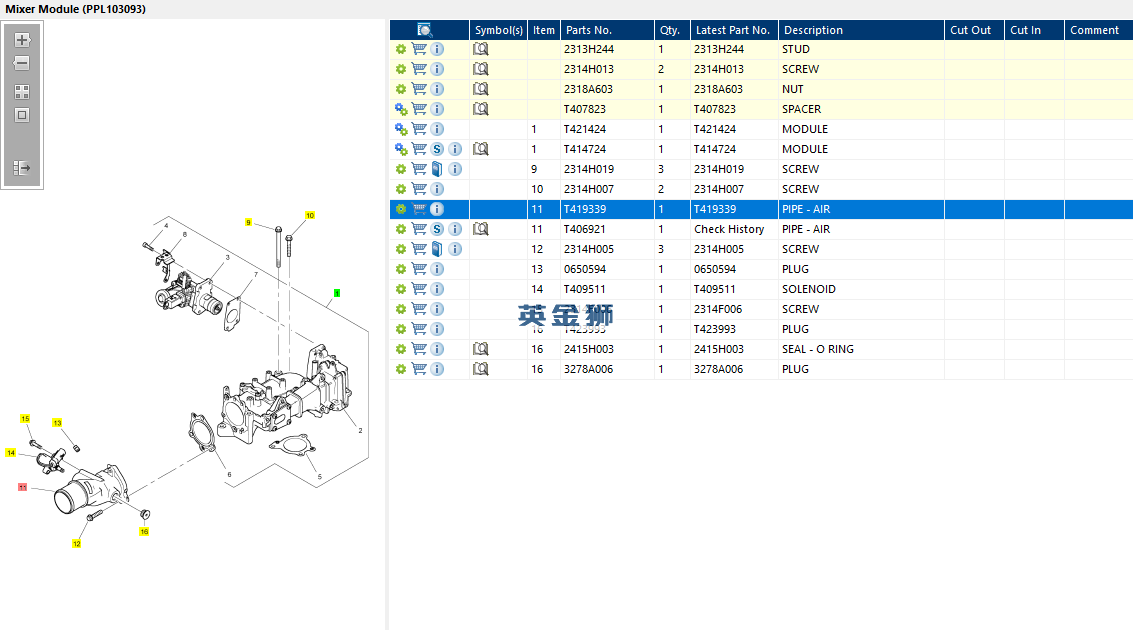
Task: Select callout 10 in the diagram
Action: (x=310, y=215)
